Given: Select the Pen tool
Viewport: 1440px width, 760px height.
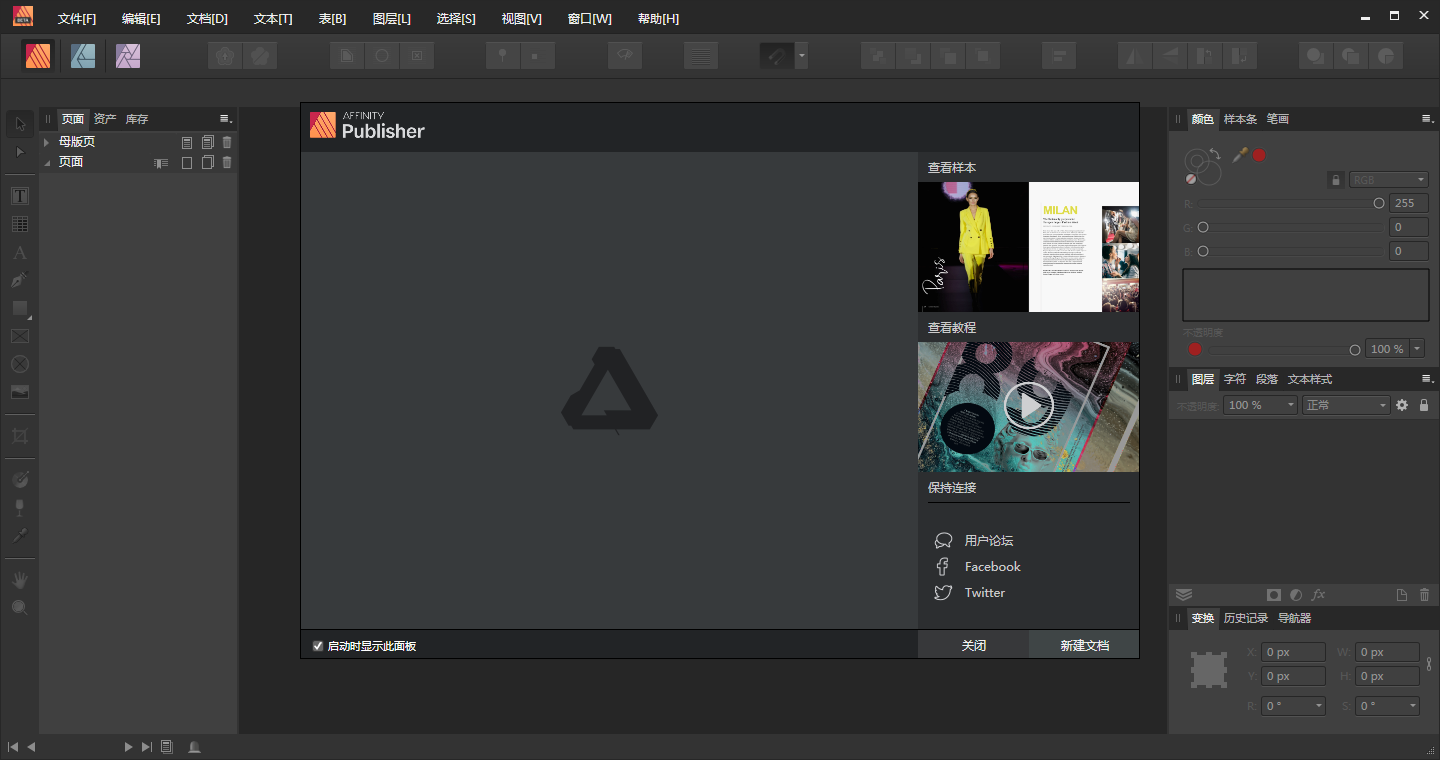Looking at the screenshot, I should (20, 280).
